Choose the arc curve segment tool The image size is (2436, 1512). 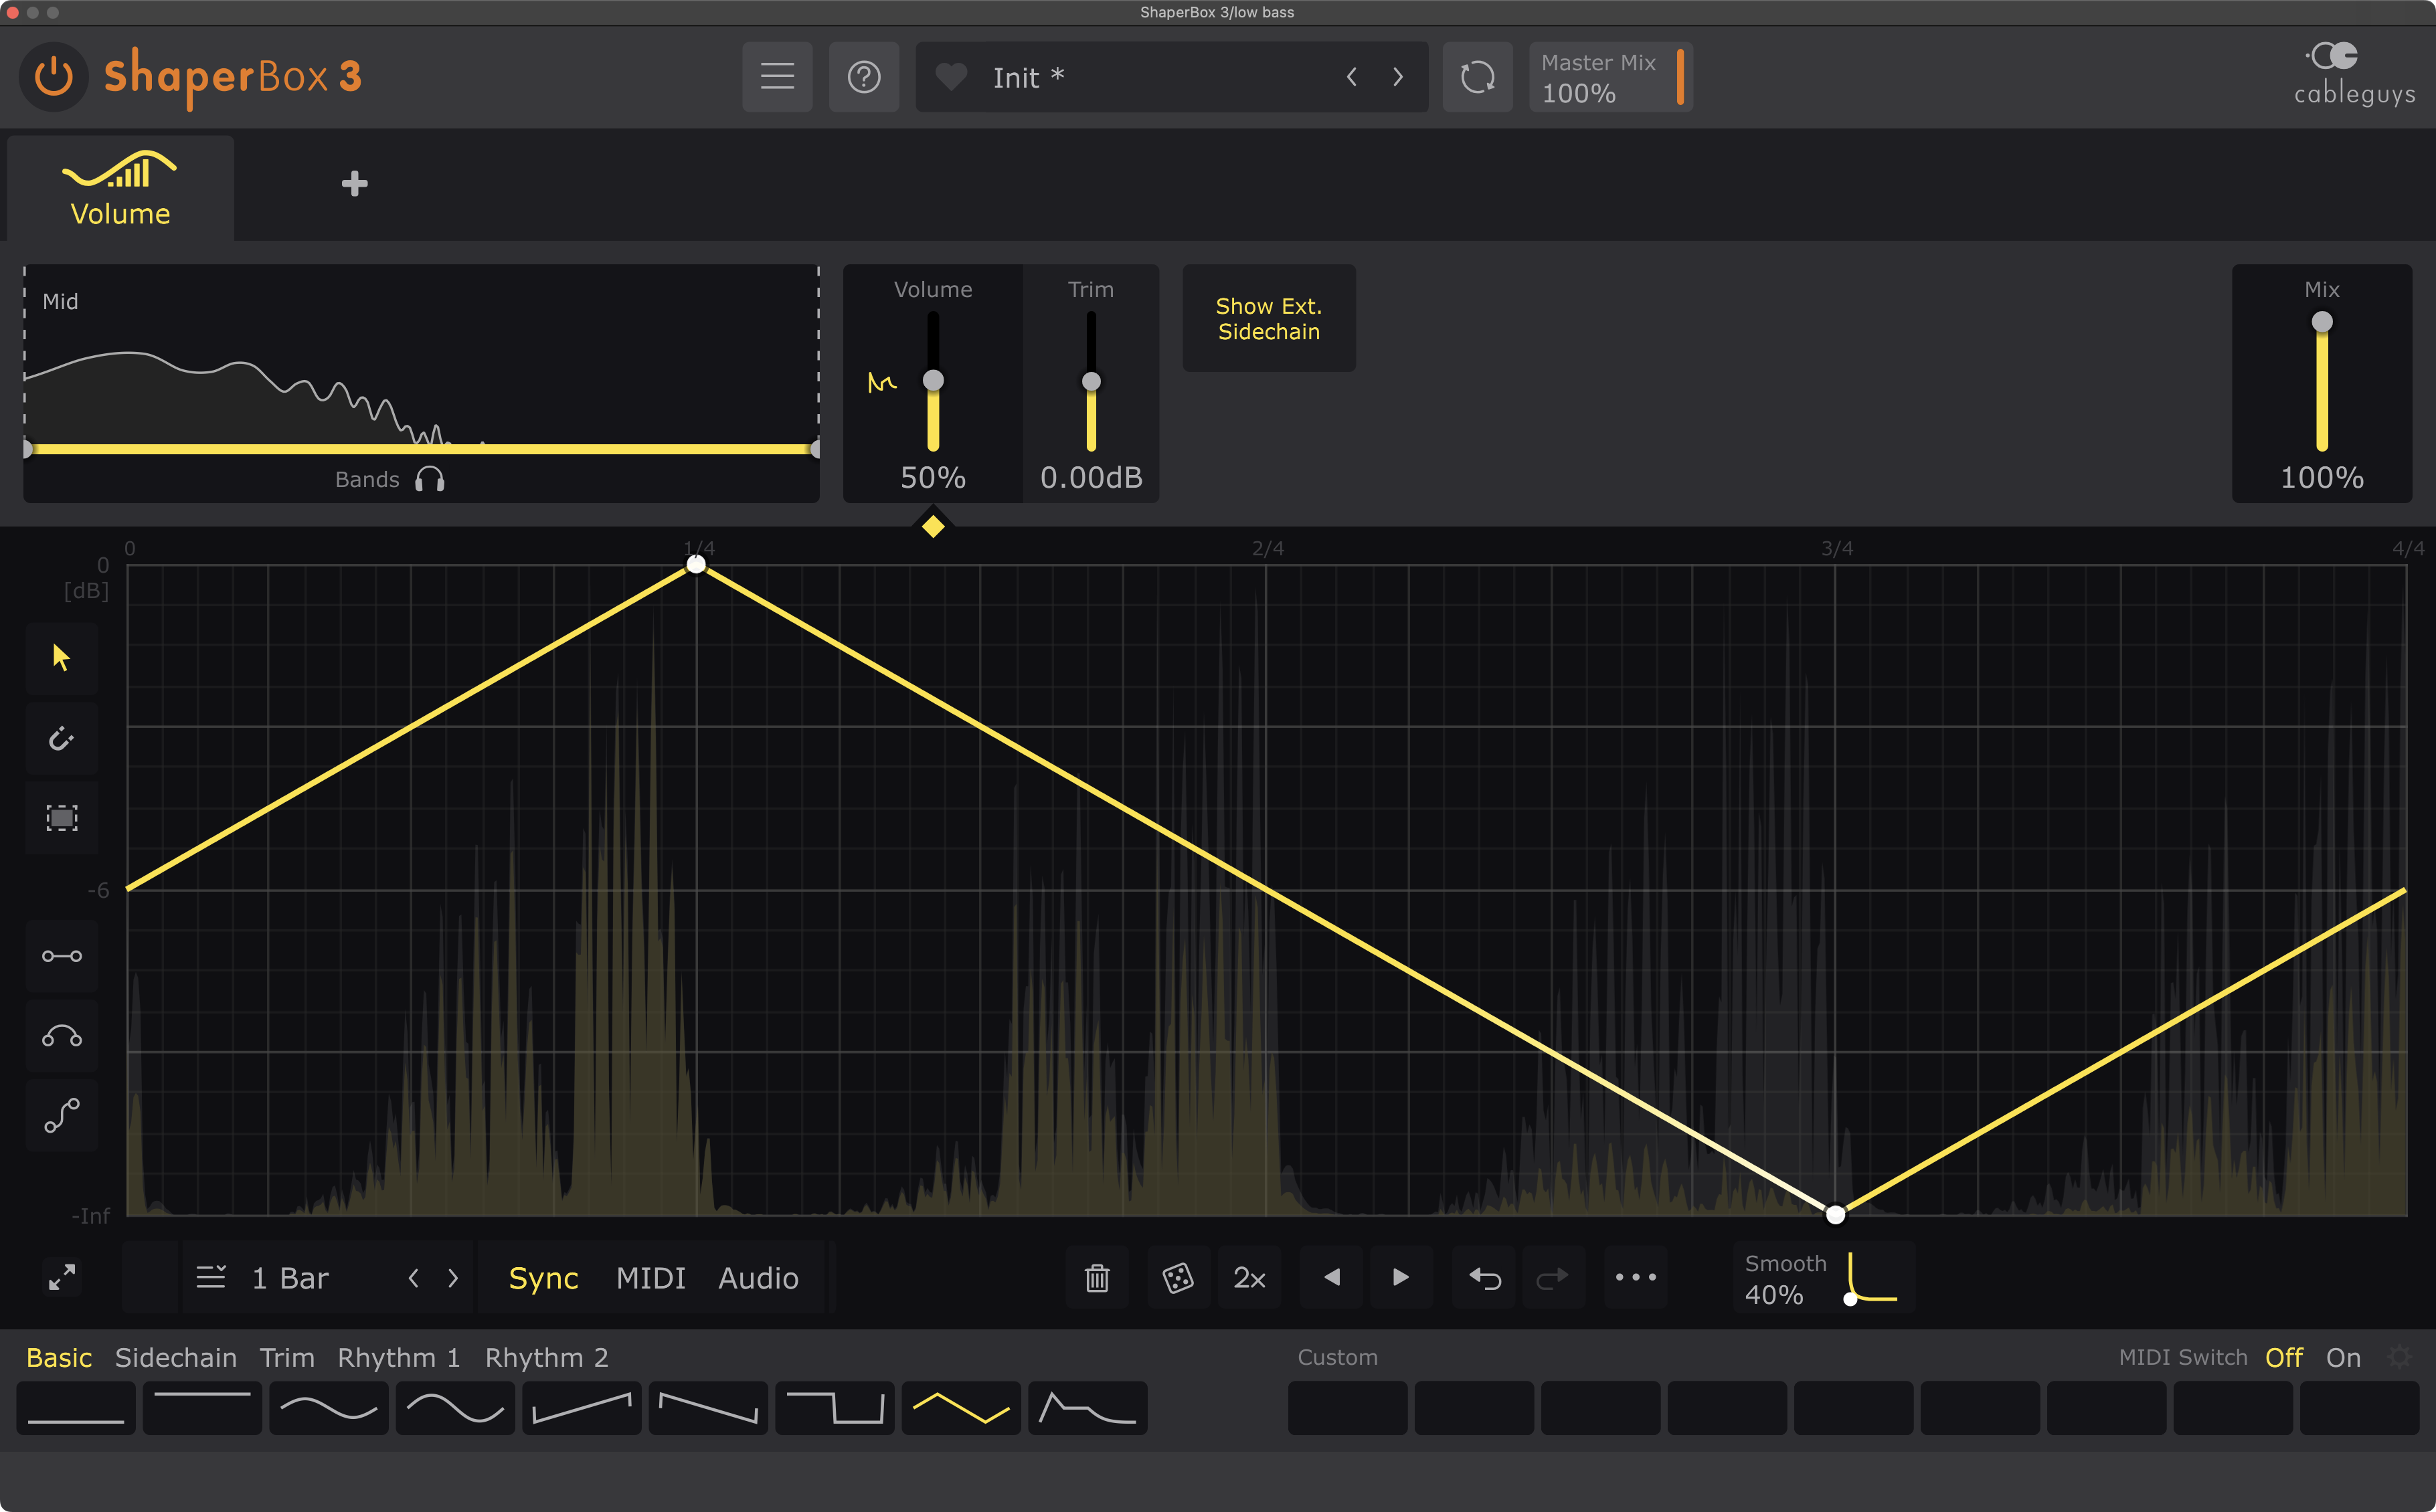[x=62, y=1036]
